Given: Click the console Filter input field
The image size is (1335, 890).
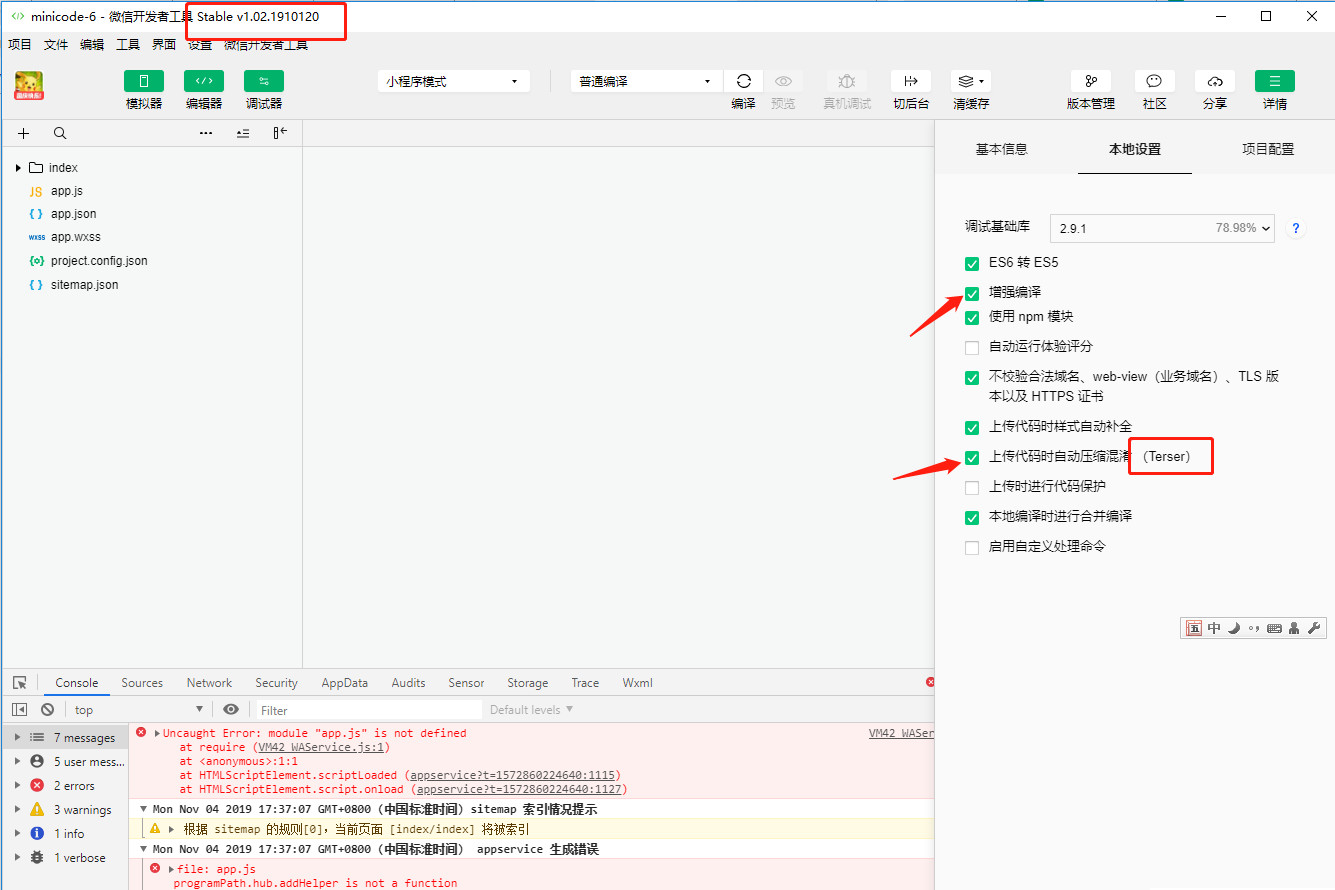Looking at the screenshot, I should coord(367,710).
